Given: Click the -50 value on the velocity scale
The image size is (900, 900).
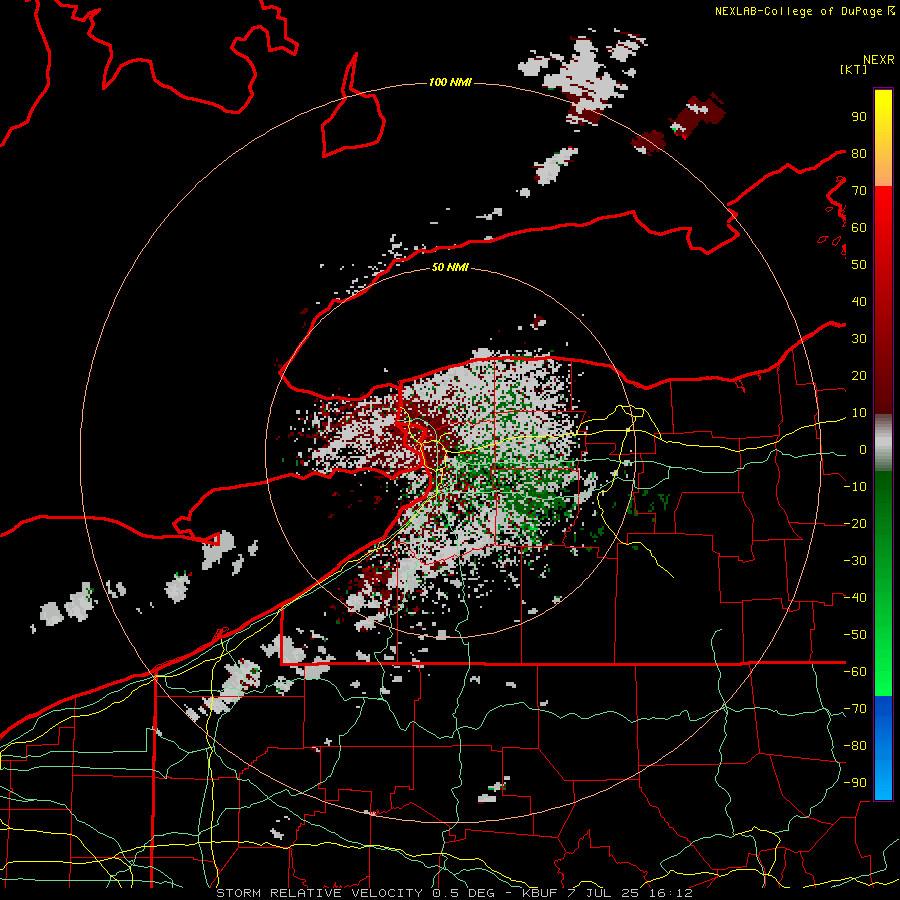Looking at the screenshot, I should tap(855, 635).
